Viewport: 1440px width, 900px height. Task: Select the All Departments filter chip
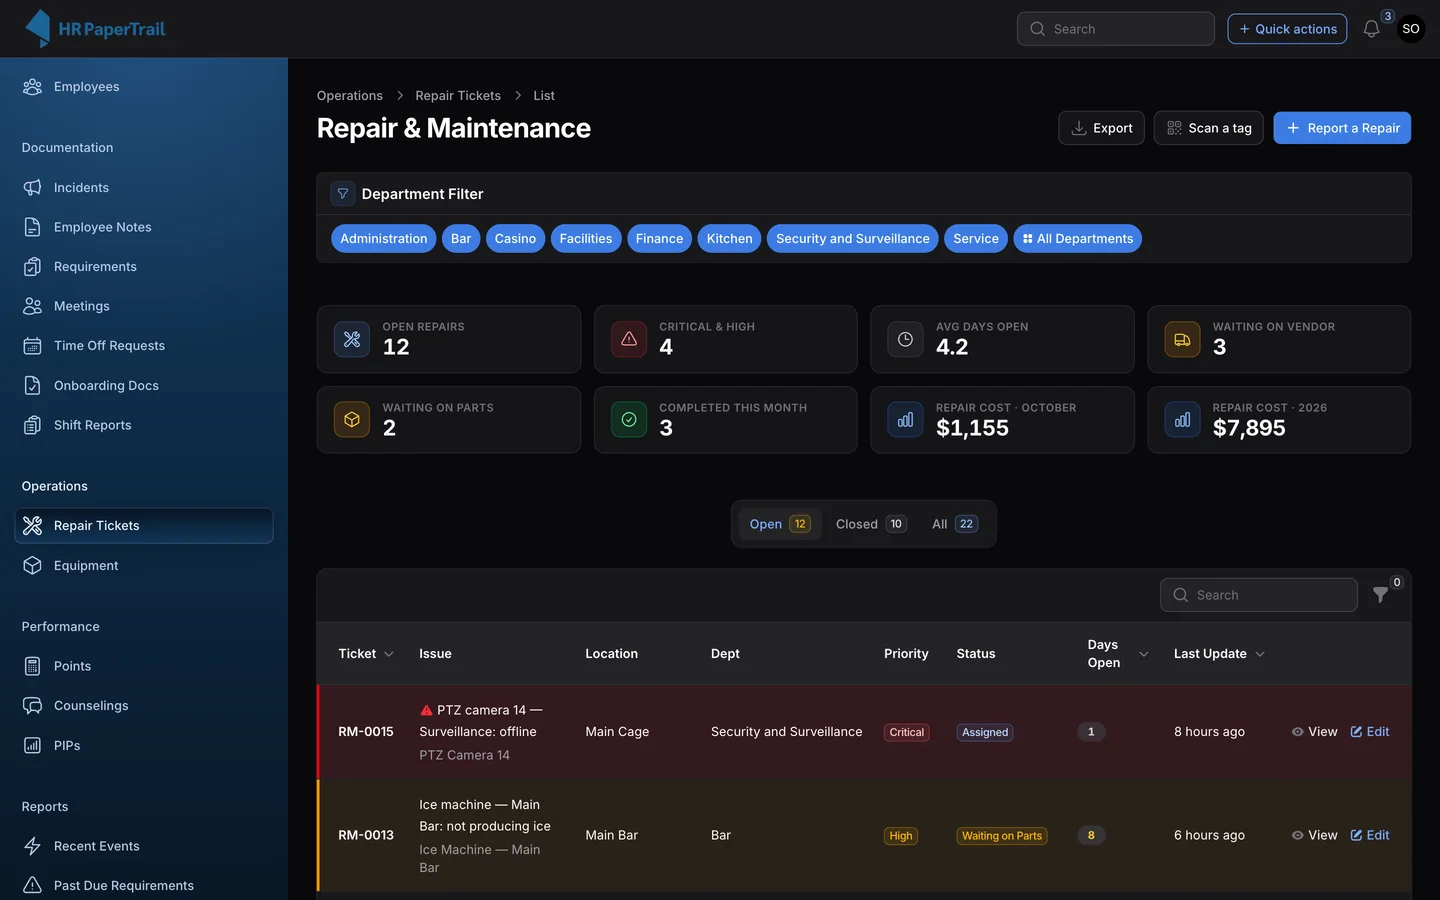pos(1077,239)
